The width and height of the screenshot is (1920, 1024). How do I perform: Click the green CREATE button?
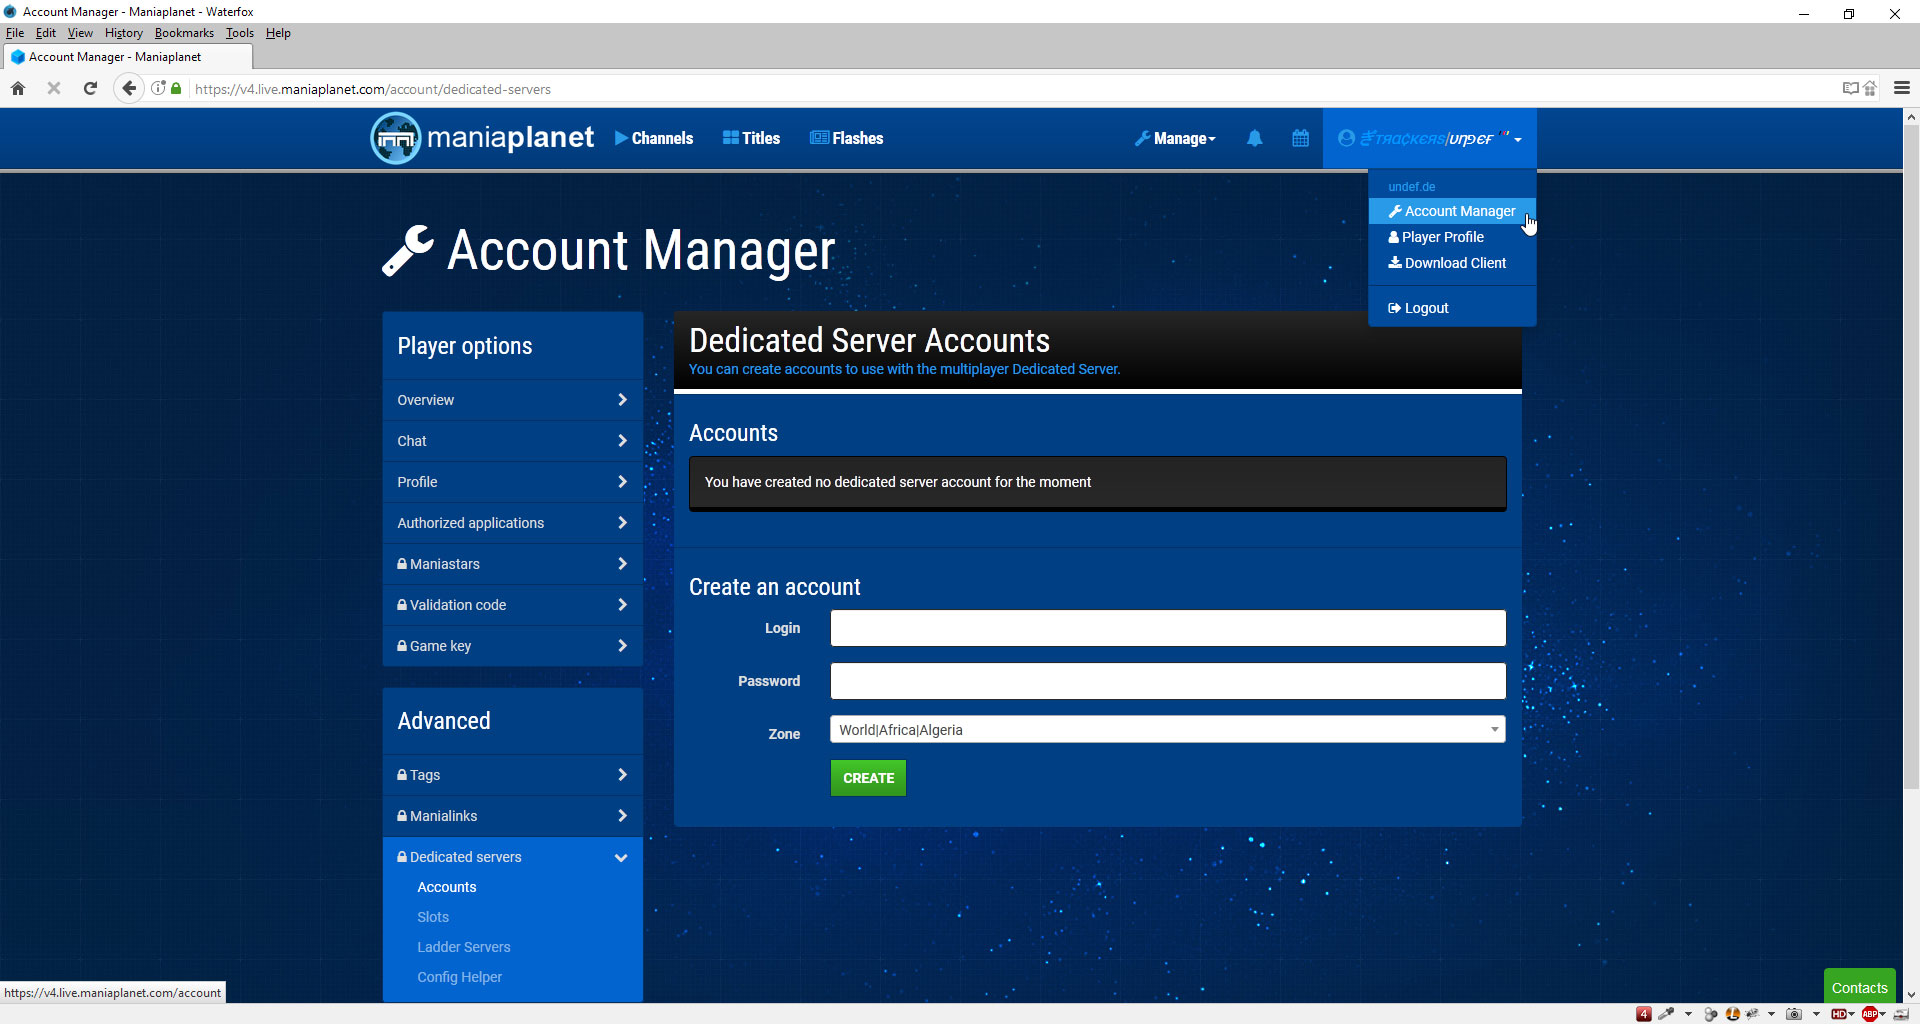868,778
